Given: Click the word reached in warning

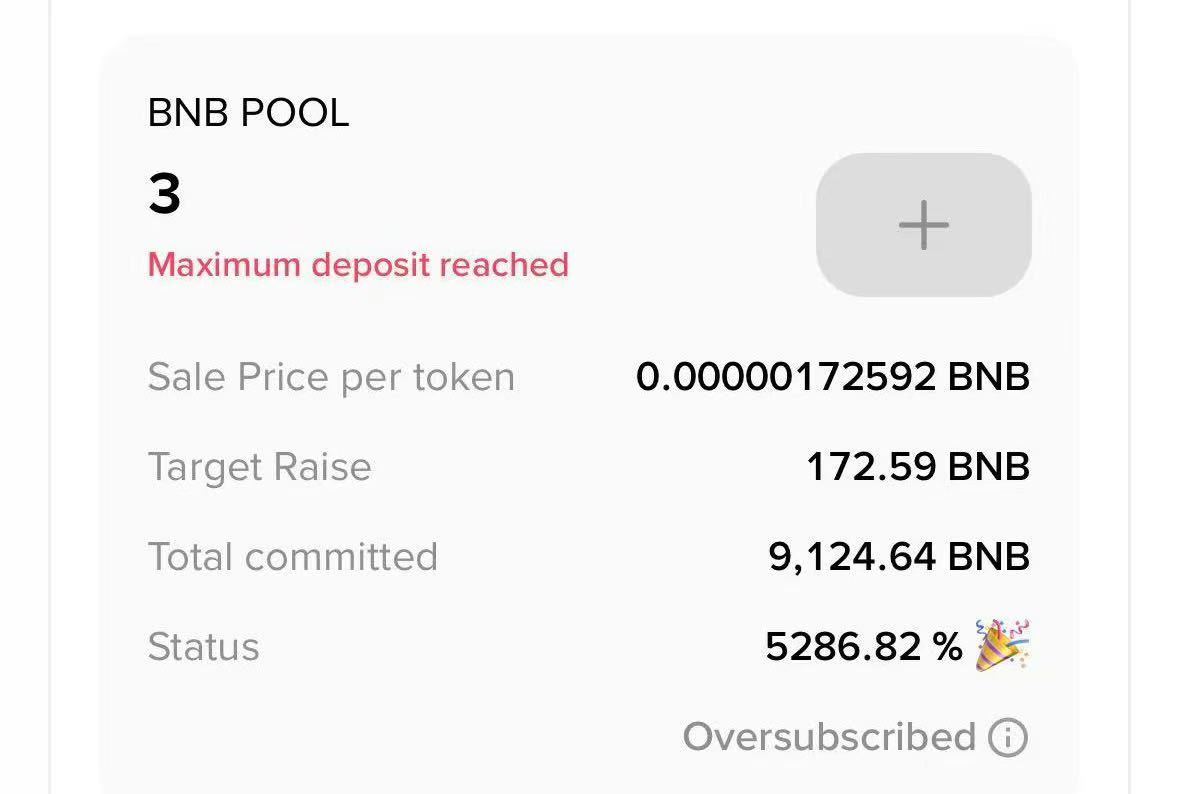Looking at the screenshot, I should [504, 265].
